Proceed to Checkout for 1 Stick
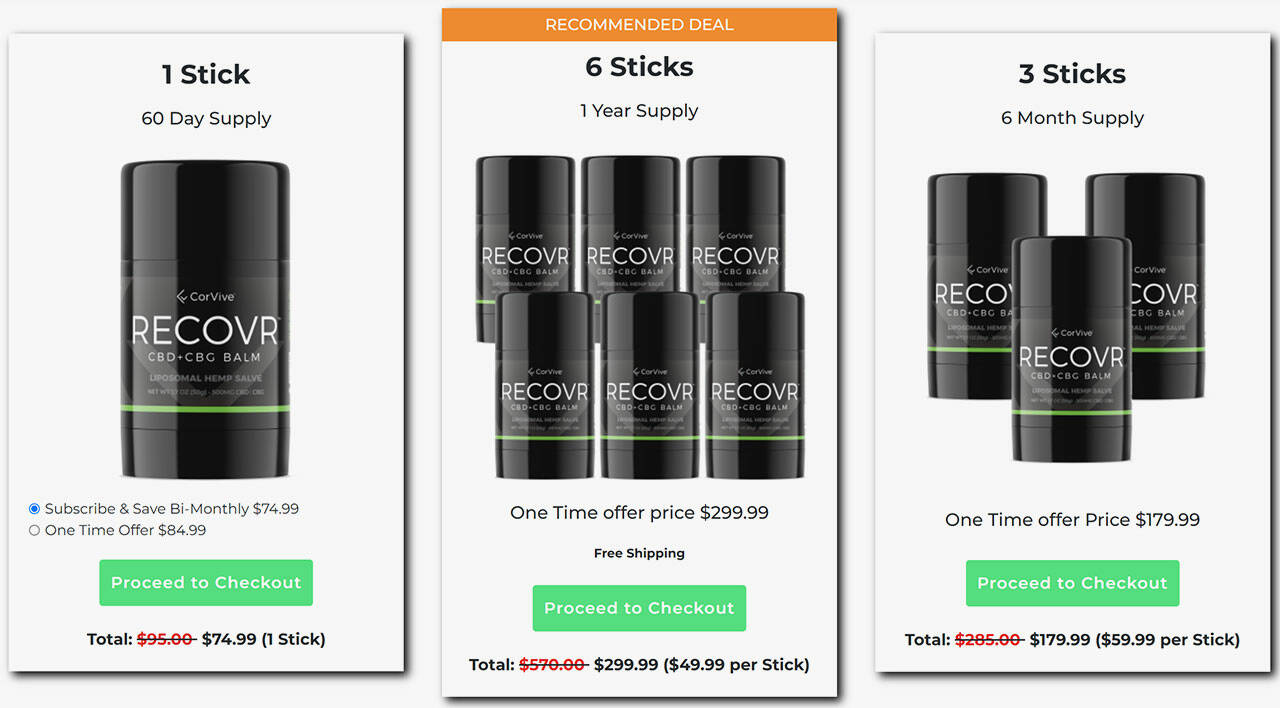The image size is (1280, 708). (206, 583)
